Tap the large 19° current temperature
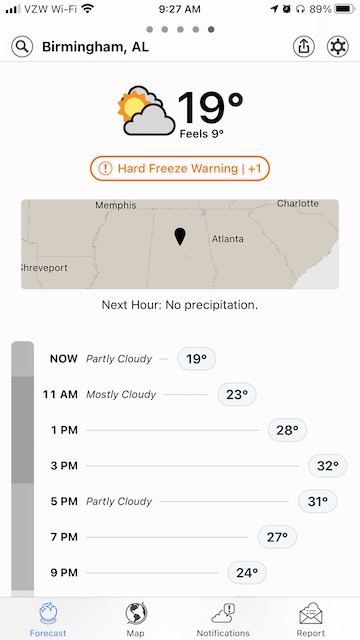 211,107
